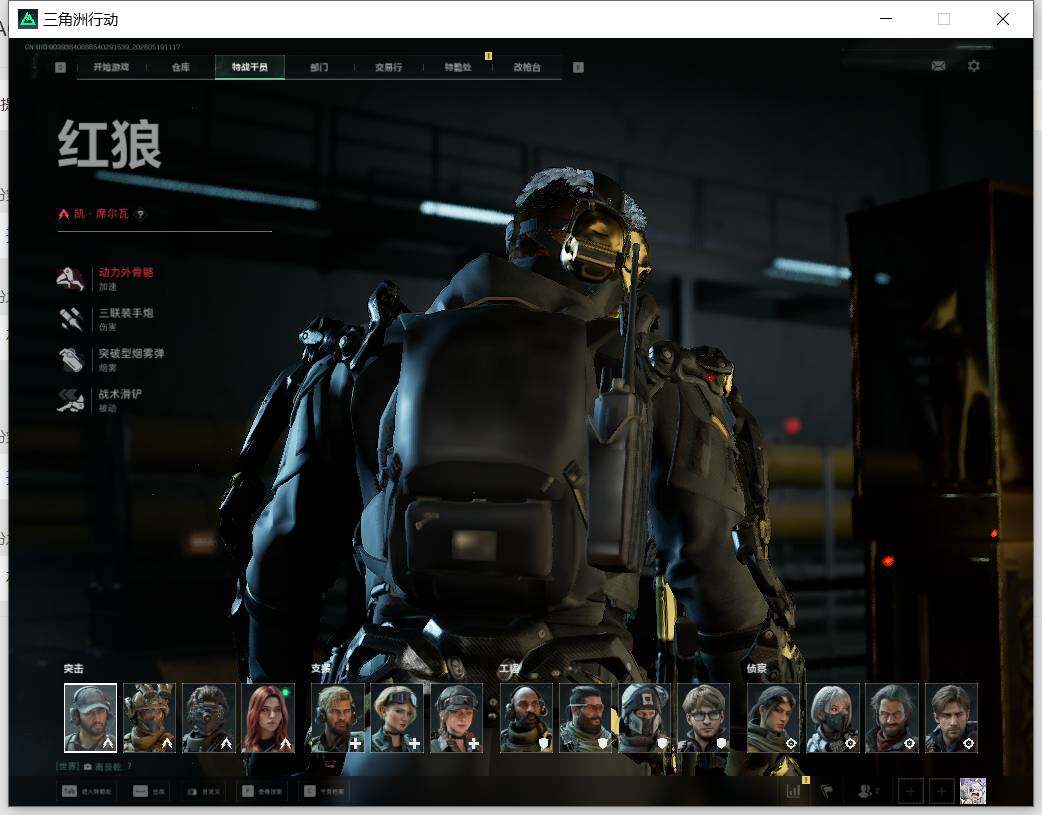
Task: Click the 三联装手炮 skill name
Action: [x=126, y=313]
